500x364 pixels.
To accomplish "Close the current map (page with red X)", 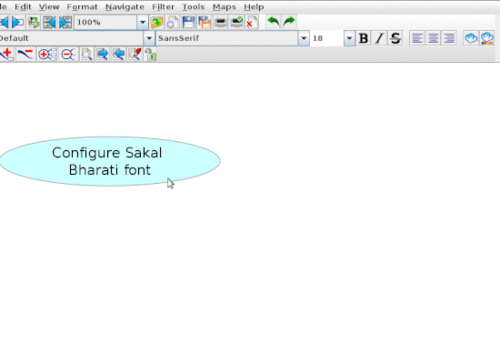I will (x=252, y=22).
